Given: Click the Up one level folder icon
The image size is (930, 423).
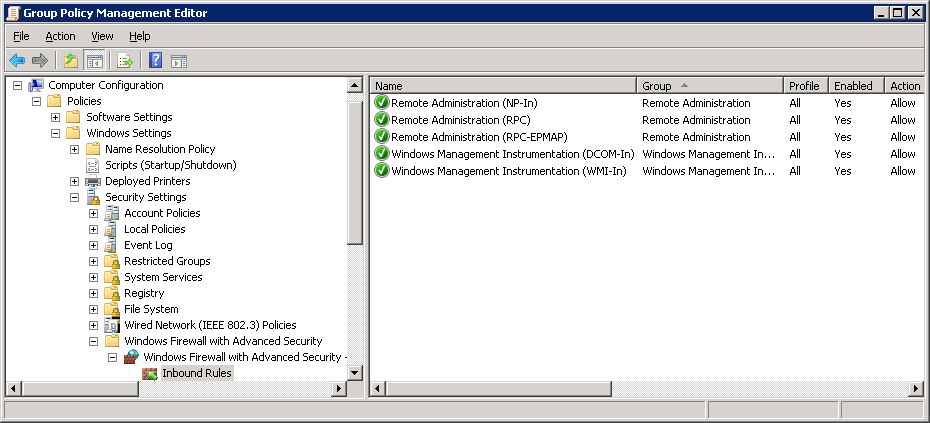Looking at the screenshot, I should pos(71,61).
